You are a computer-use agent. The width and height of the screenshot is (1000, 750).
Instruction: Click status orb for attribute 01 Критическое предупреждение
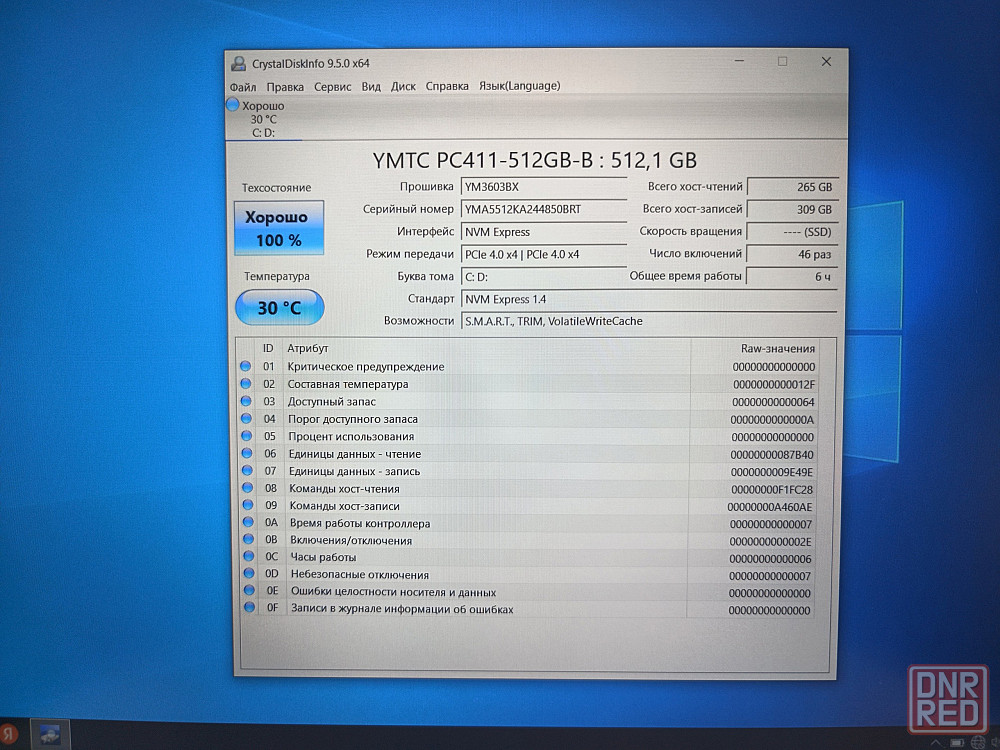246,366
